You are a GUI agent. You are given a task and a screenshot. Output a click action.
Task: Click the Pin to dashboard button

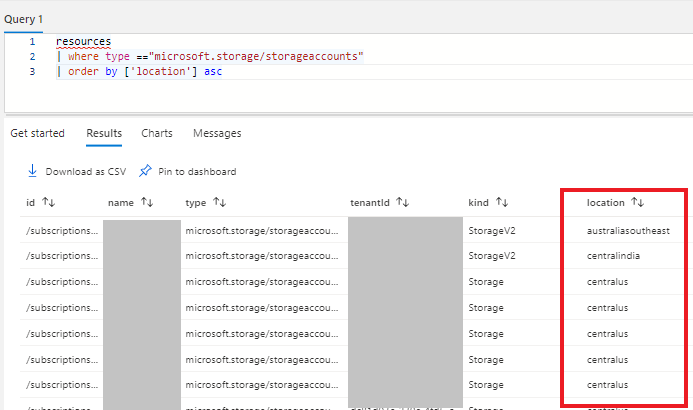pos(188,171)
